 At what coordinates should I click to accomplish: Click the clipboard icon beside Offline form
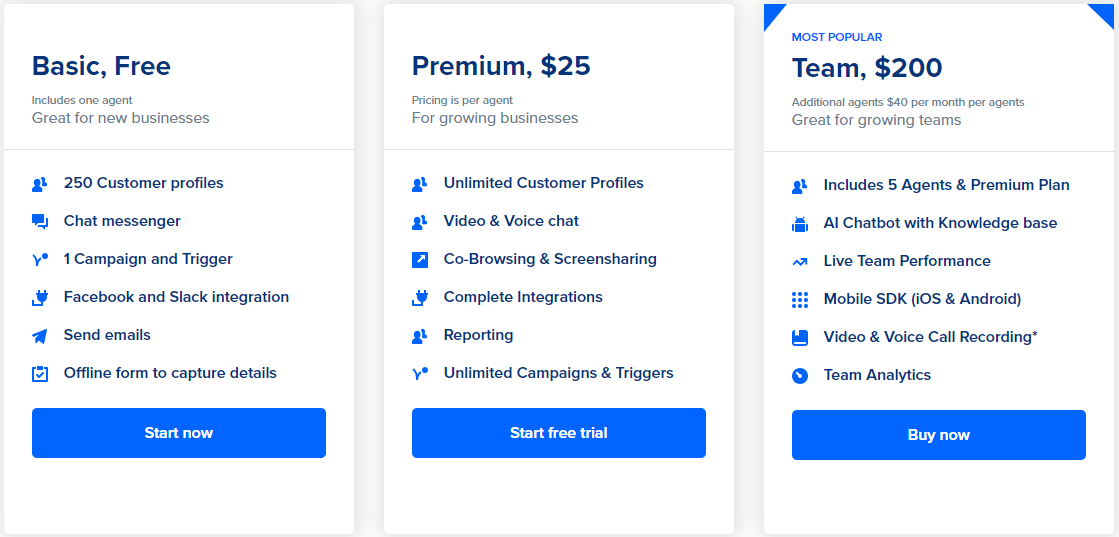pos(40,374)
